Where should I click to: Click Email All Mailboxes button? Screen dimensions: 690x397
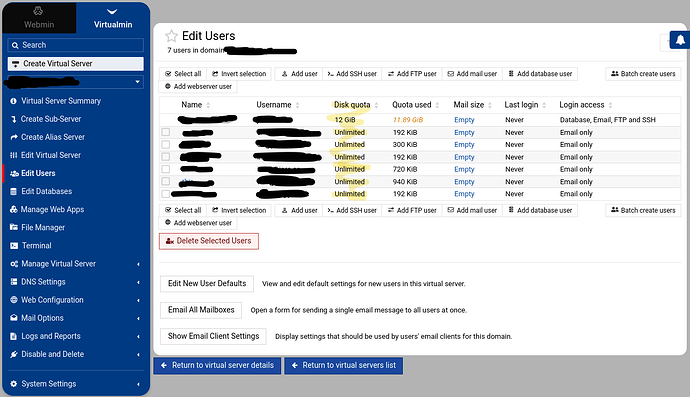pos(201,310)
